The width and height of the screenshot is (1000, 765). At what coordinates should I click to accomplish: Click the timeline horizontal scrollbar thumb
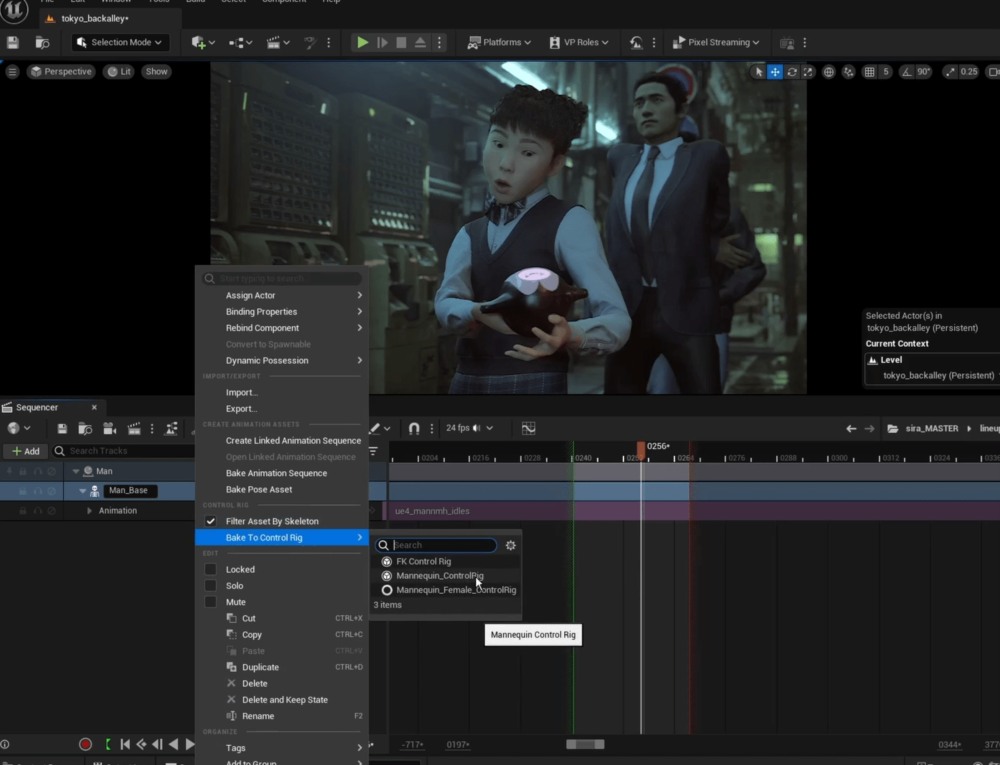pyautogui.click(x=585, y=744)
